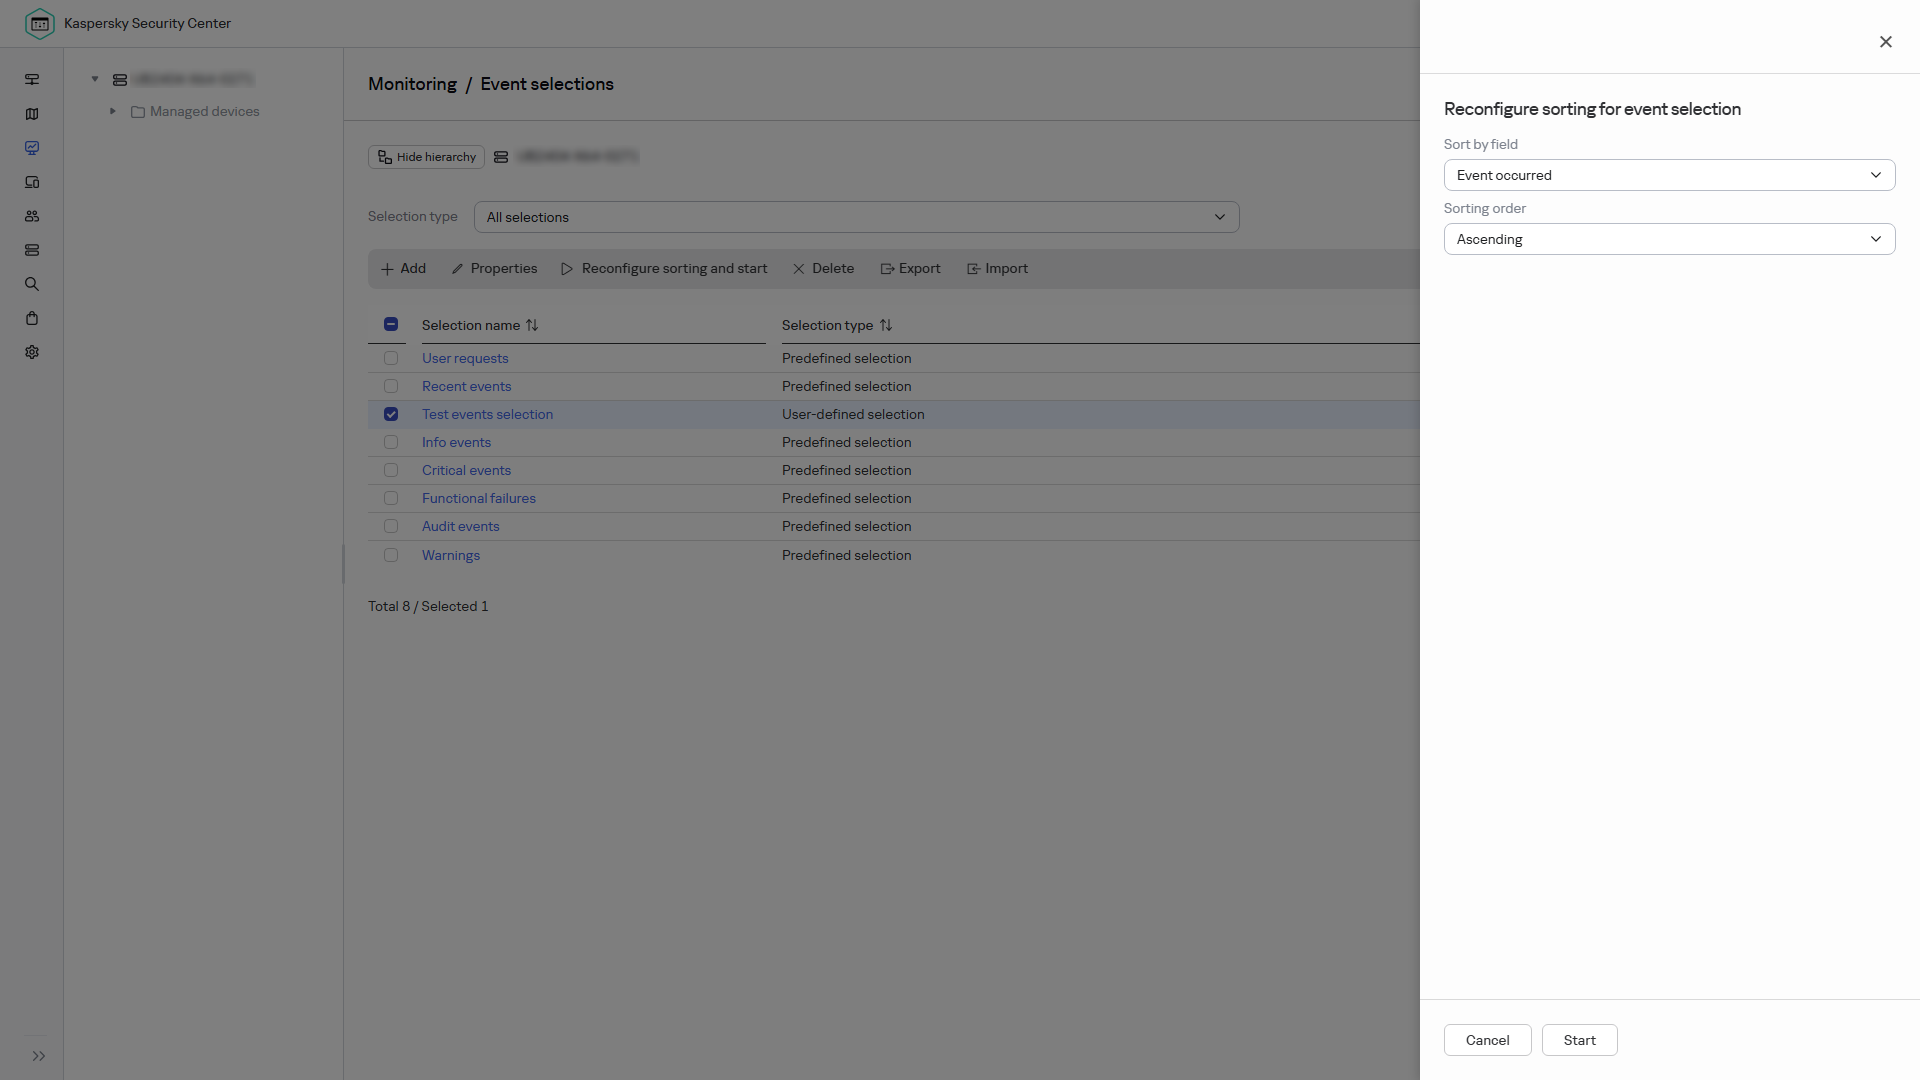Open the Sorting order dropdown
Viewport: 1920px width, 1080px height.
point(1669,239)
